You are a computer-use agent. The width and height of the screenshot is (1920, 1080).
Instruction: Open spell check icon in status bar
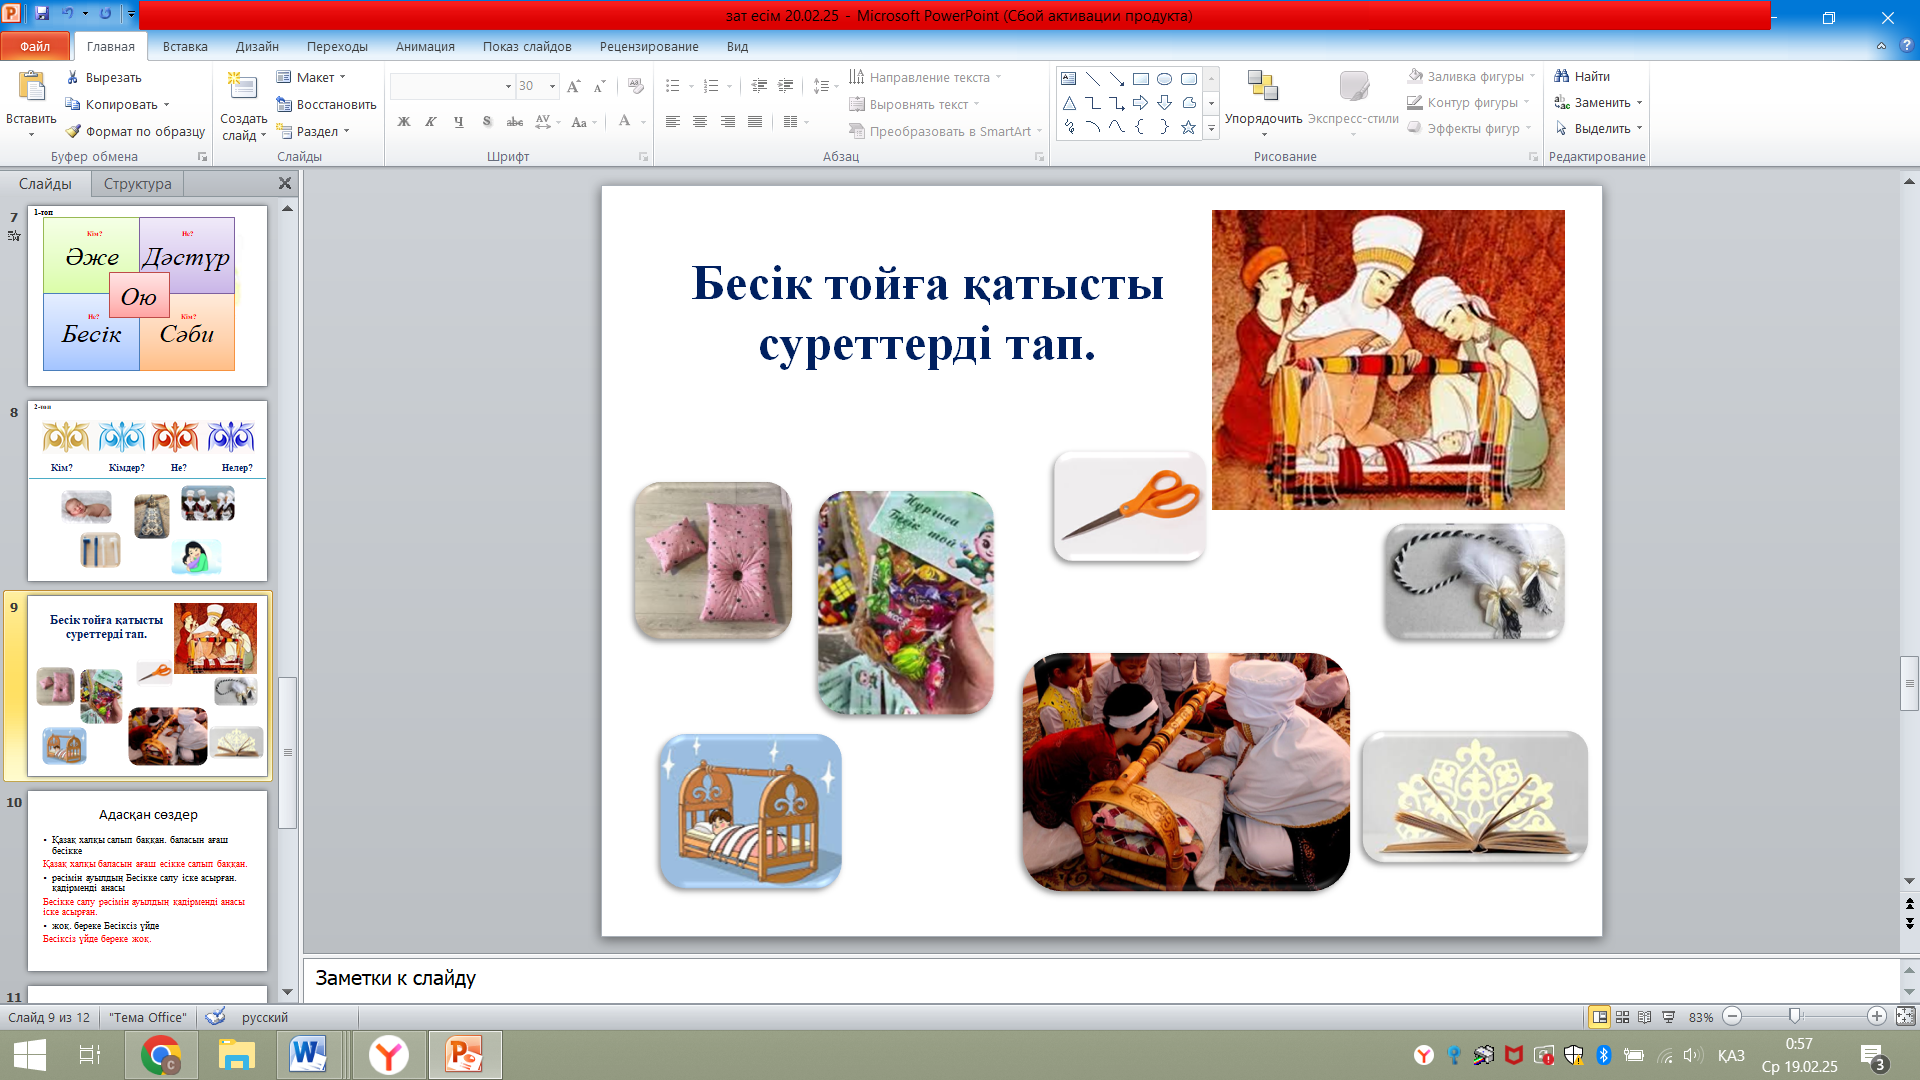click(215, 1017)
